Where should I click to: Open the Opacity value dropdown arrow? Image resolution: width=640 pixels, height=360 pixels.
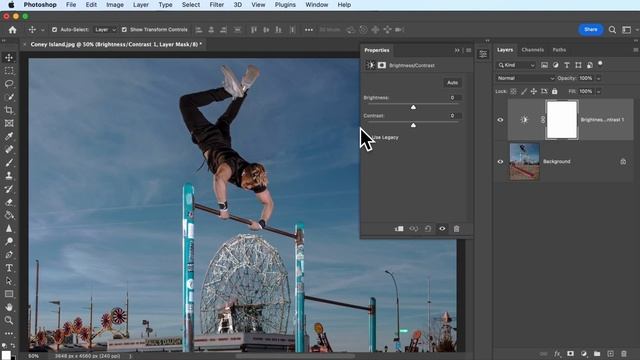598,78
